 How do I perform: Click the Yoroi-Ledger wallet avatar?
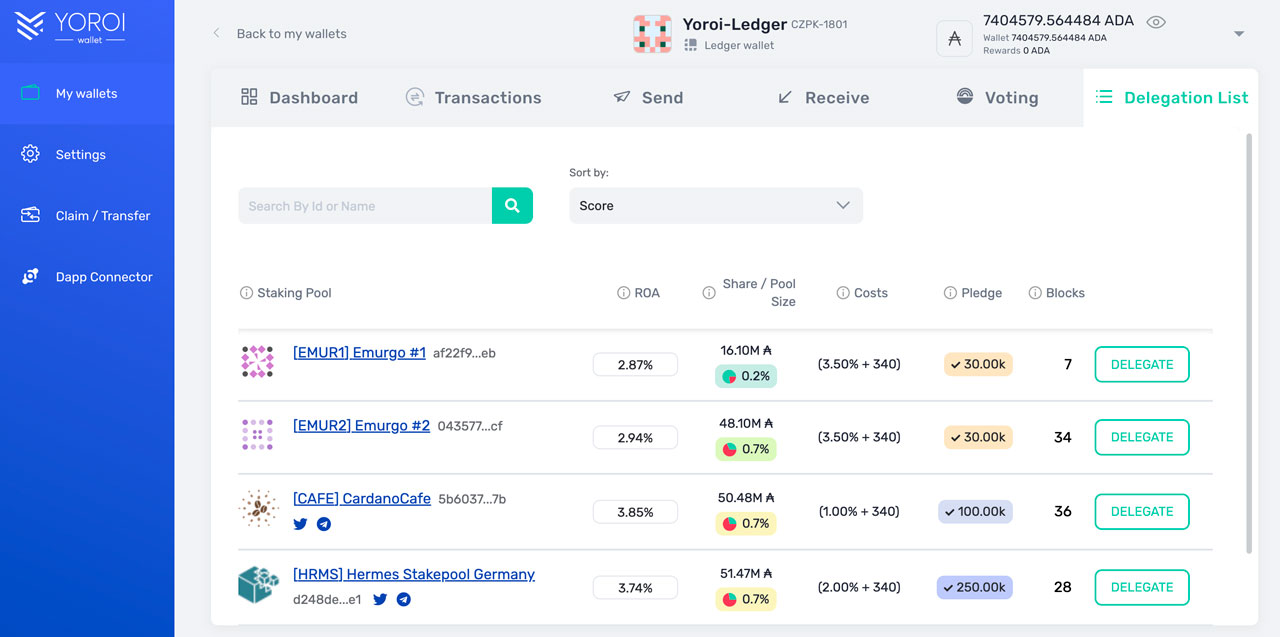[652, 34]
